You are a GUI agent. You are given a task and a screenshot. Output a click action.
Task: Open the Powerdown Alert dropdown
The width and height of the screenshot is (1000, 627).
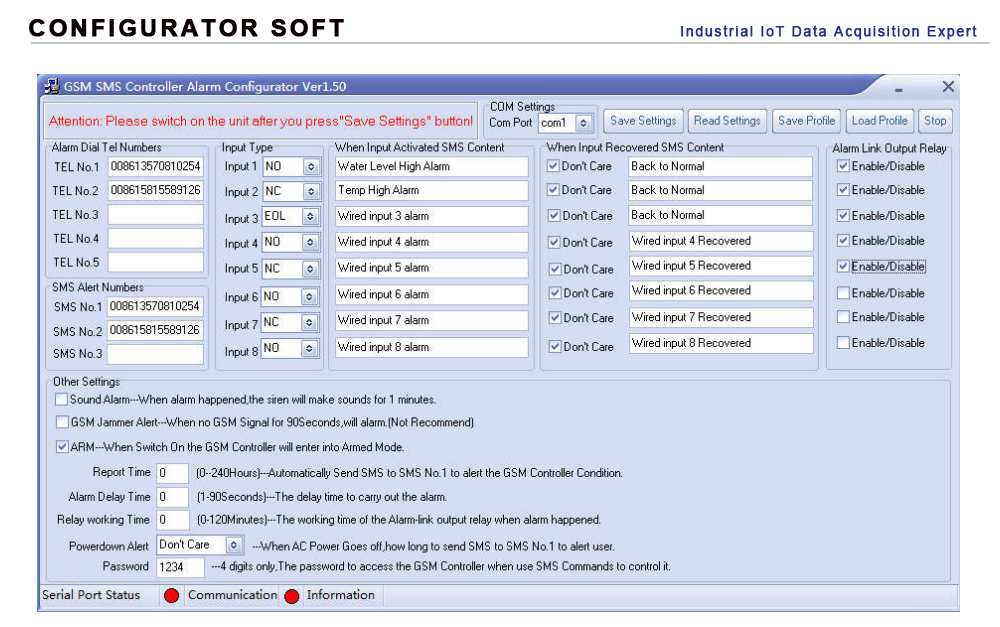234,545
